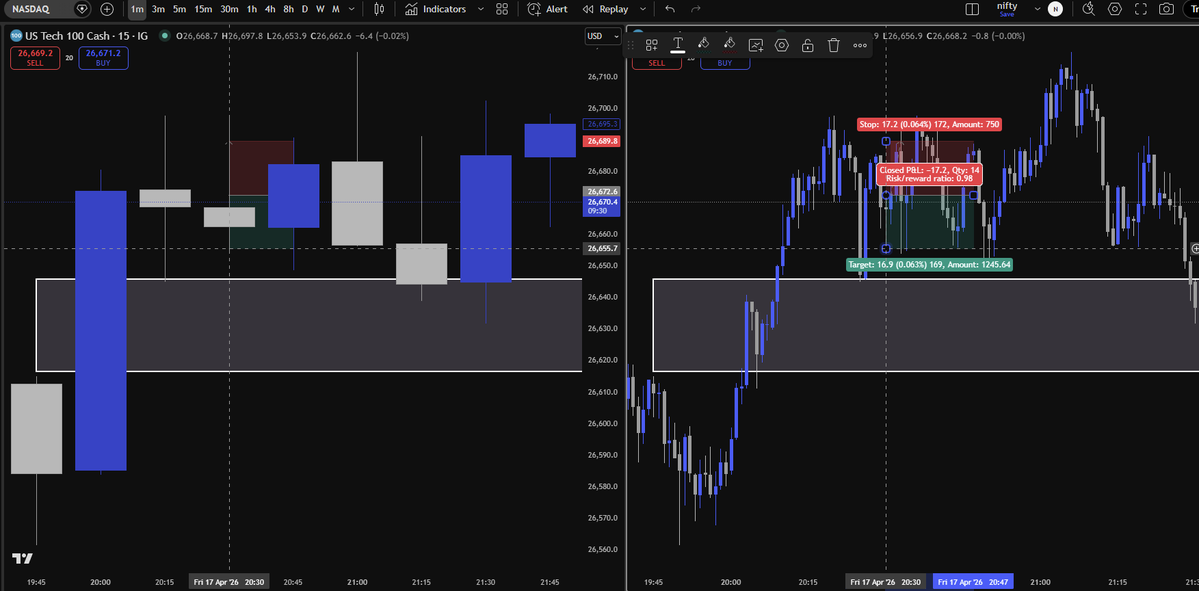Viewport: 1199px width, 591px height.
Task: Click the Stop 17.2 label on position
Action: pyautogui.click(x=929, y=124)
